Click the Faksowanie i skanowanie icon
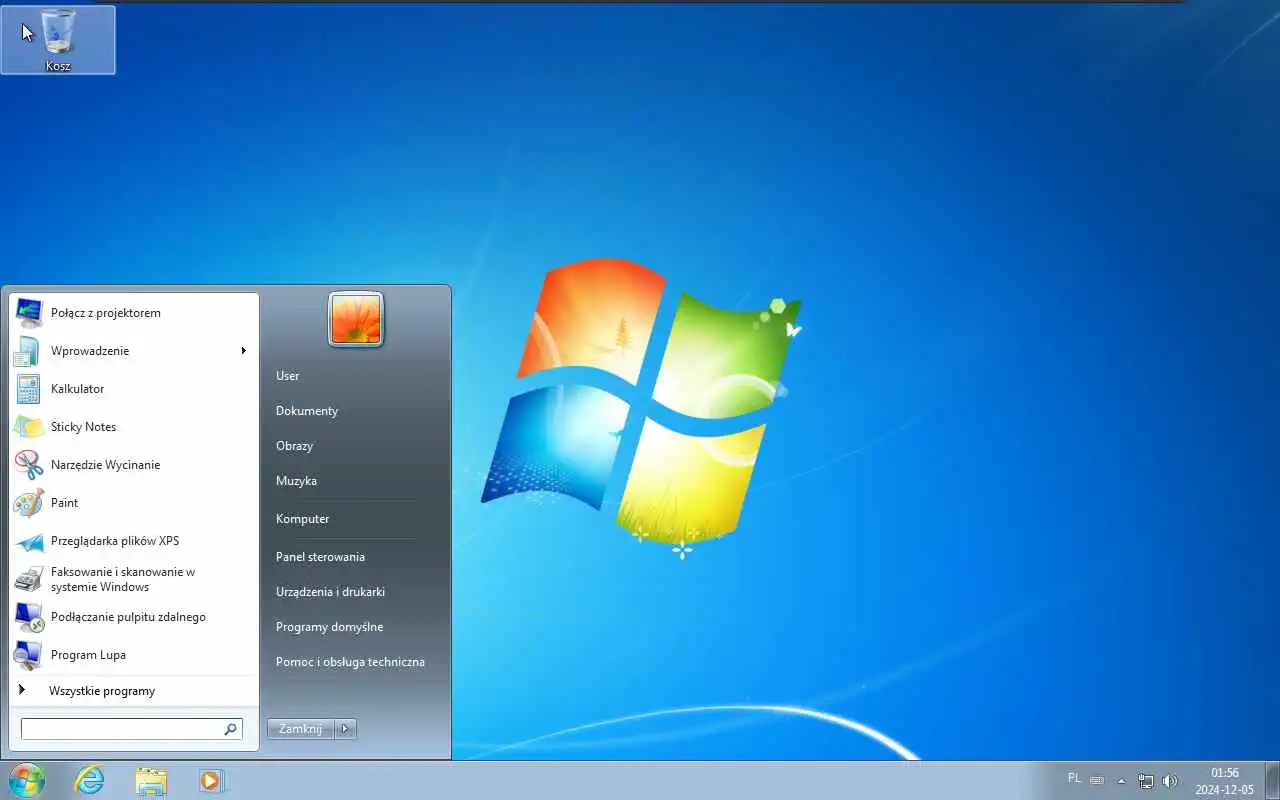Screen dimensions: 1280x800 [x=28, y=579]
